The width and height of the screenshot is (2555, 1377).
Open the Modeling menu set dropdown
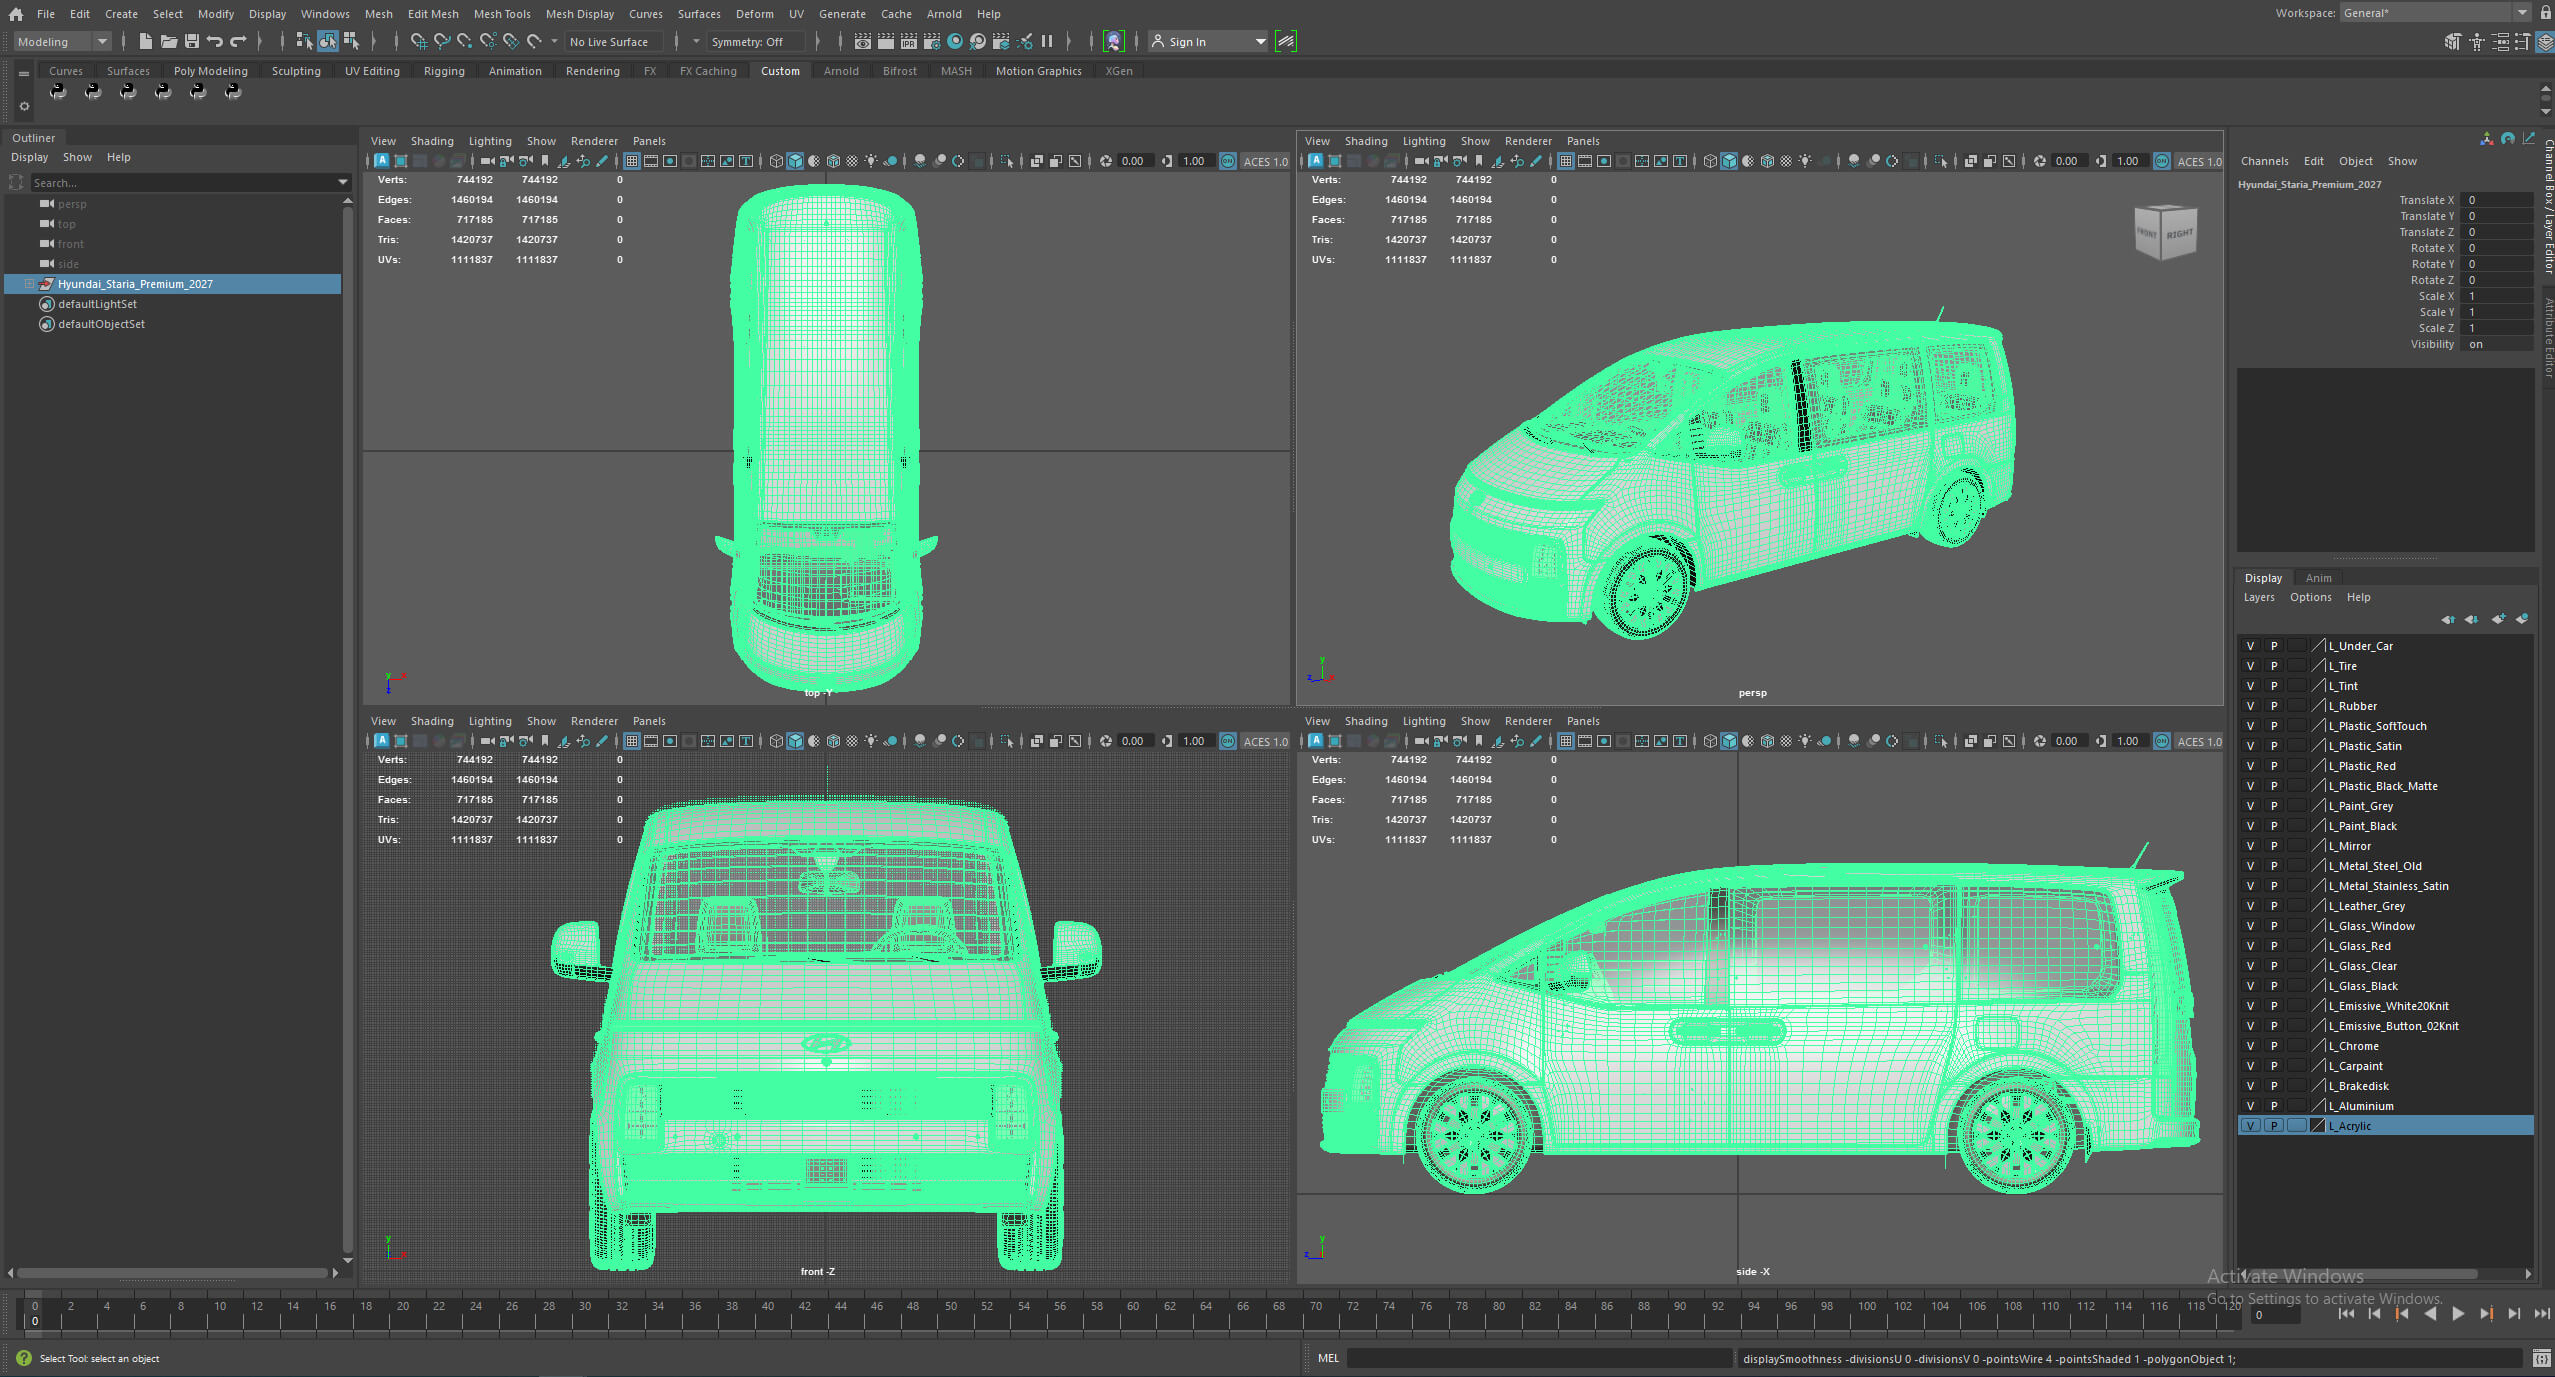tap(62, 41)
